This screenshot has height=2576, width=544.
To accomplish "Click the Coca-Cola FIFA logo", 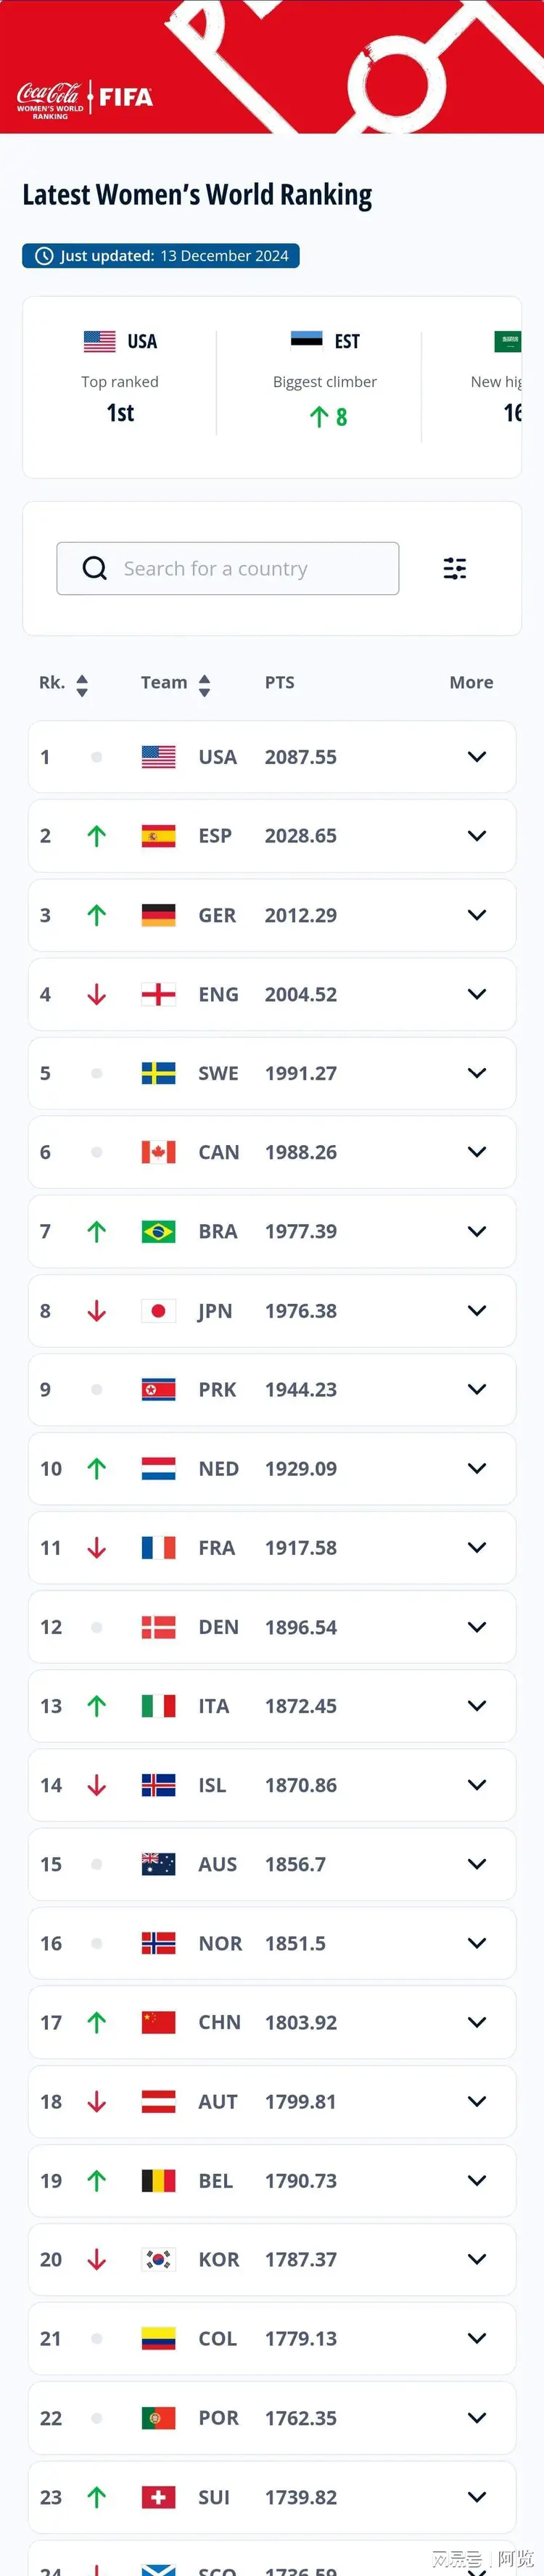I will click(85, 99).
